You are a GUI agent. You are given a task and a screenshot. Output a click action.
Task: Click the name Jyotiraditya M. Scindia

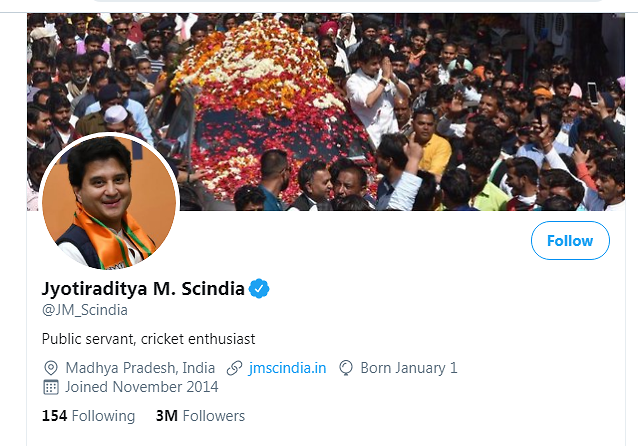[x=143, y=289]
